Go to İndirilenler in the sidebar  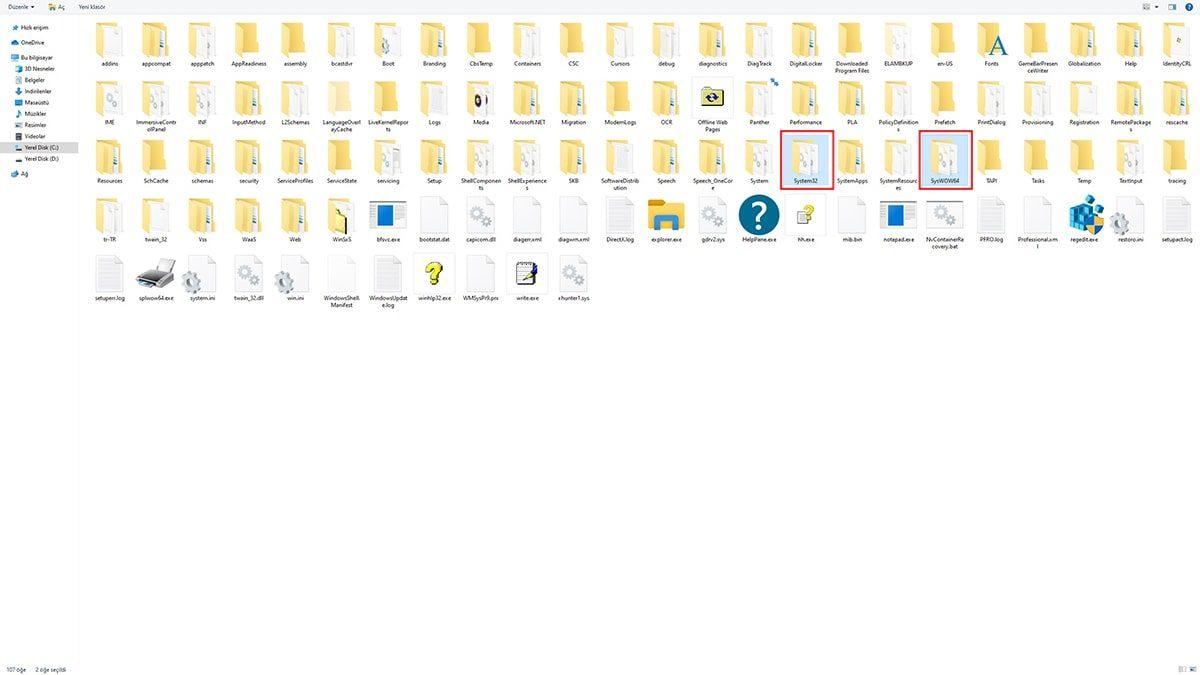37,91
